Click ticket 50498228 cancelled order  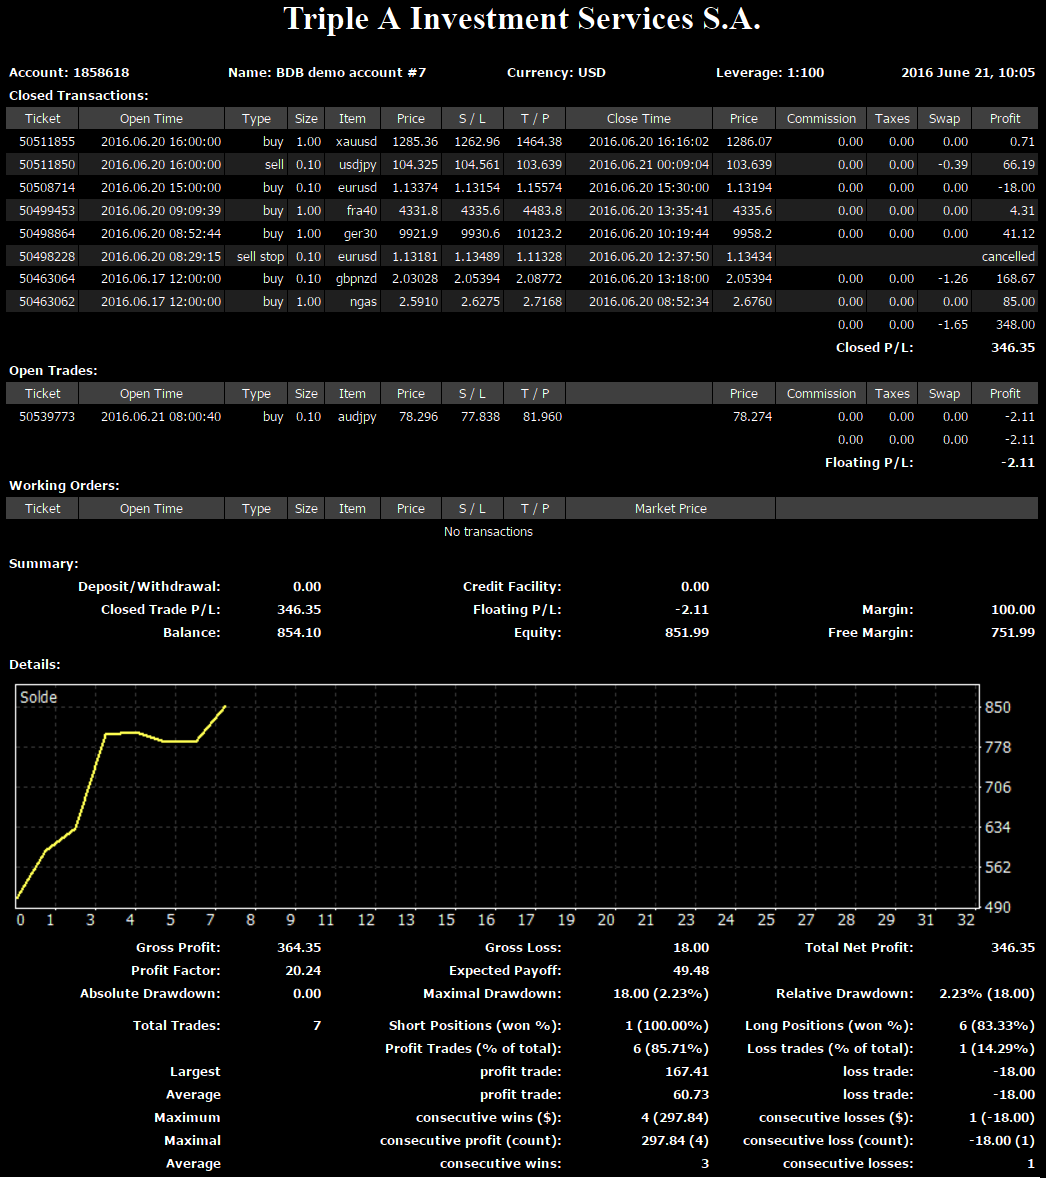point(47,256)
